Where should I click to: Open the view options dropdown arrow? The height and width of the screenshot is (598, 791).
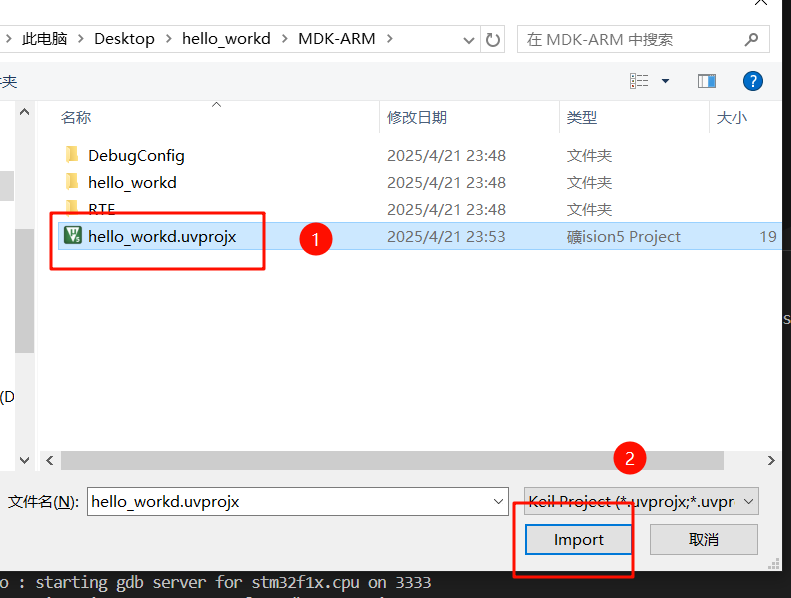click(665, 81)
